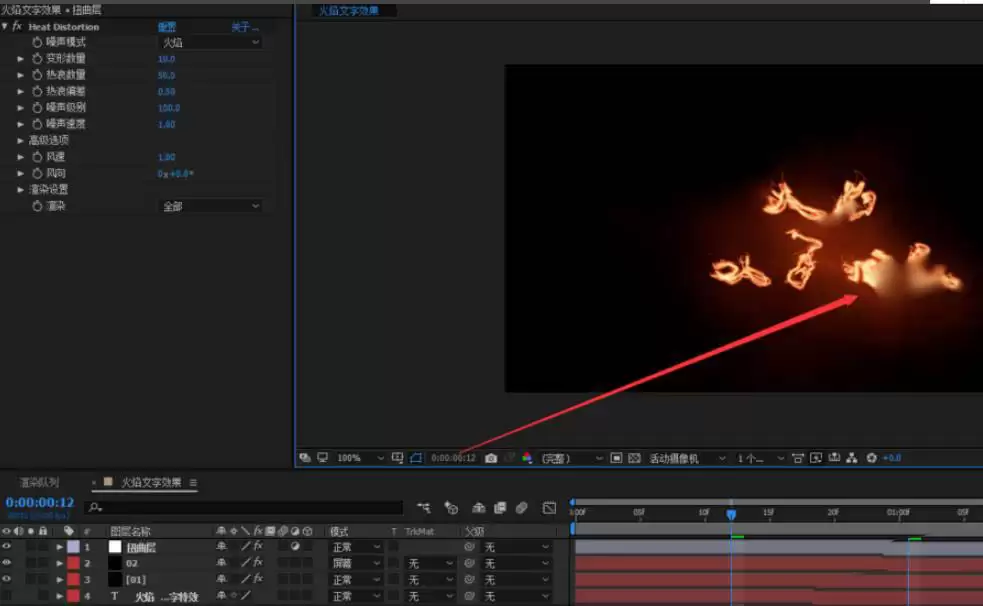Toggle frame blending icon in timeline toolbar

coord(500,508)
